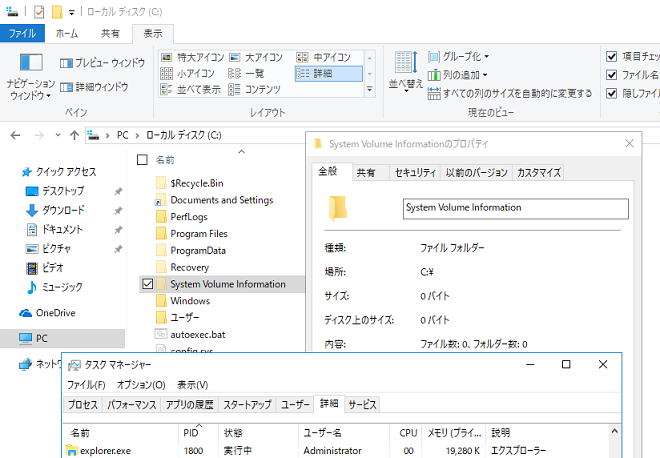The image size is (660, 458).
Task: Click properties icon in quick access toolbar
Action: point(39,12)
